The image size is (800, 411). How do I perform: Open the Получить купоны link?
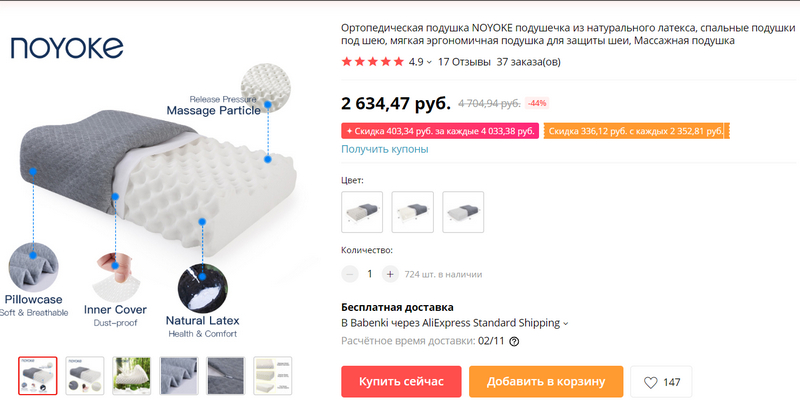[x=385, y=149]
